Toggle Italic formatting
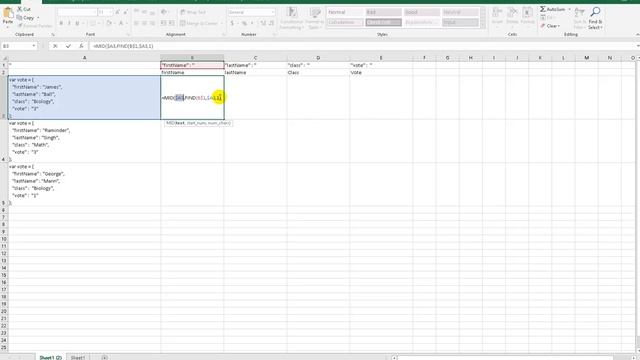Screen dimensions: 640x360 (69, 23)
